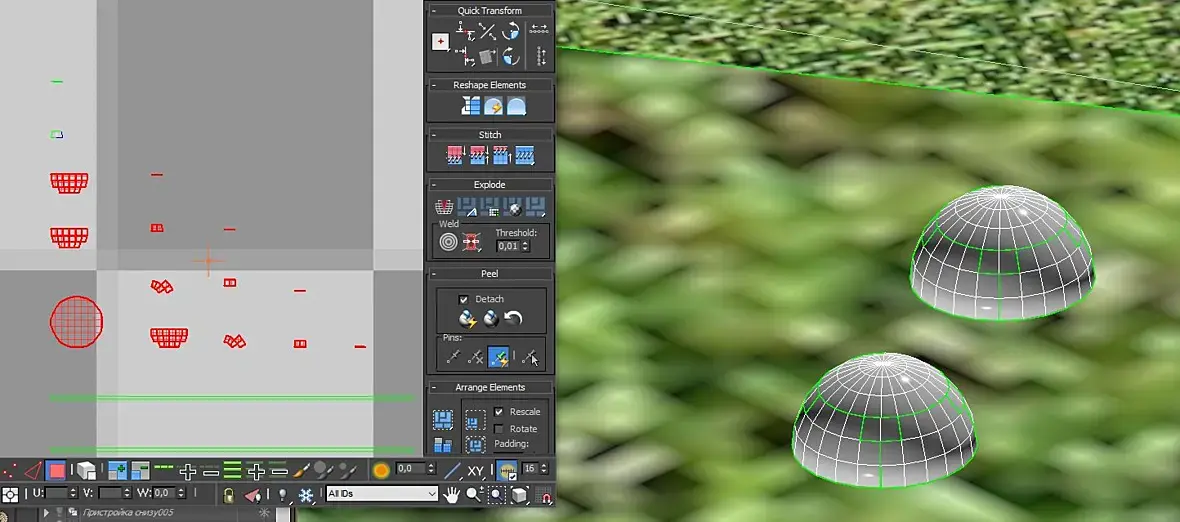Click the Display Only Selected Polygons cube icon
This screenshot has height=522, width=1180.
pos(519,494)
